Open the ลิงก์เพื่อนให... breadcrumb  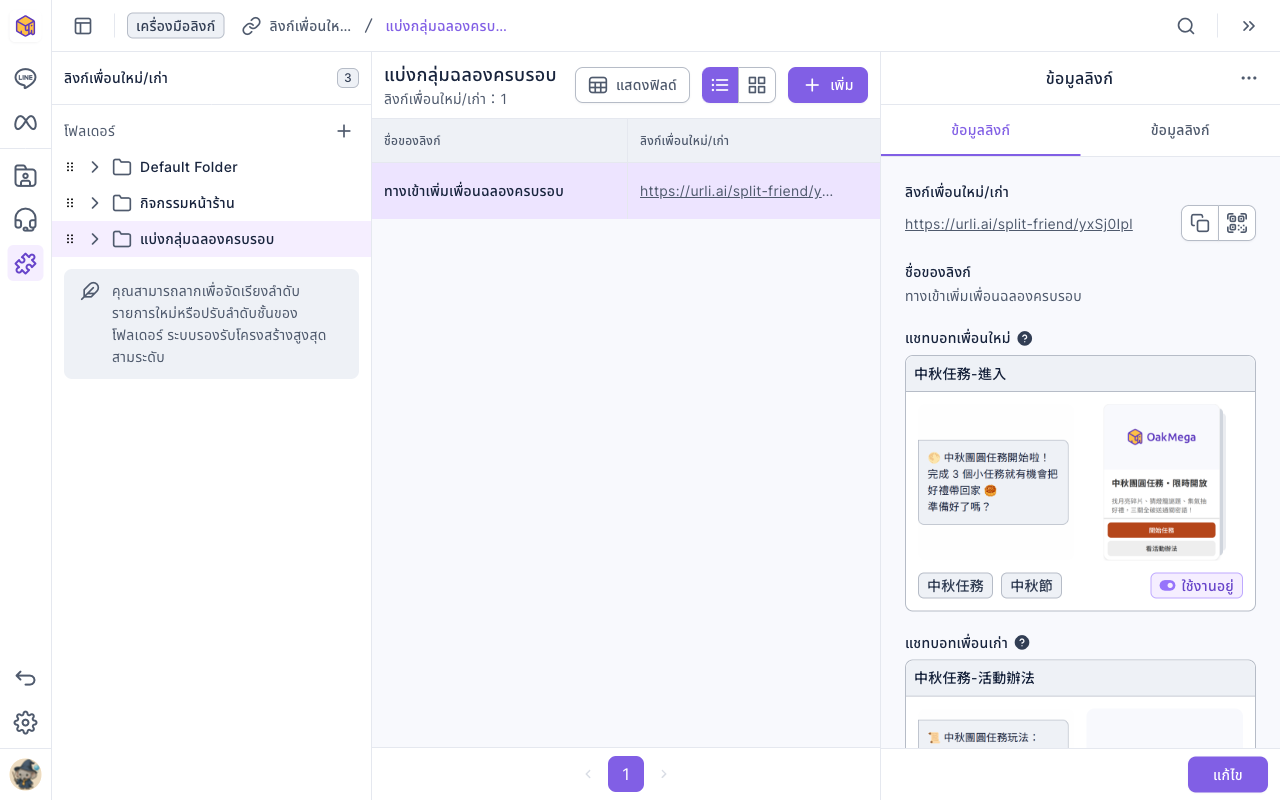(297, 26)
